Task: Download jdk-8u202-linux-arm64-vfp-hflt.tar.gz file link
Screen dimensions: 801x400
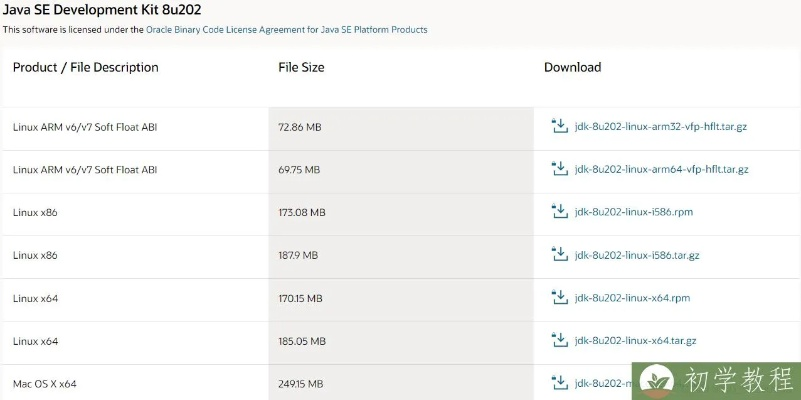Action: (661, 170)
